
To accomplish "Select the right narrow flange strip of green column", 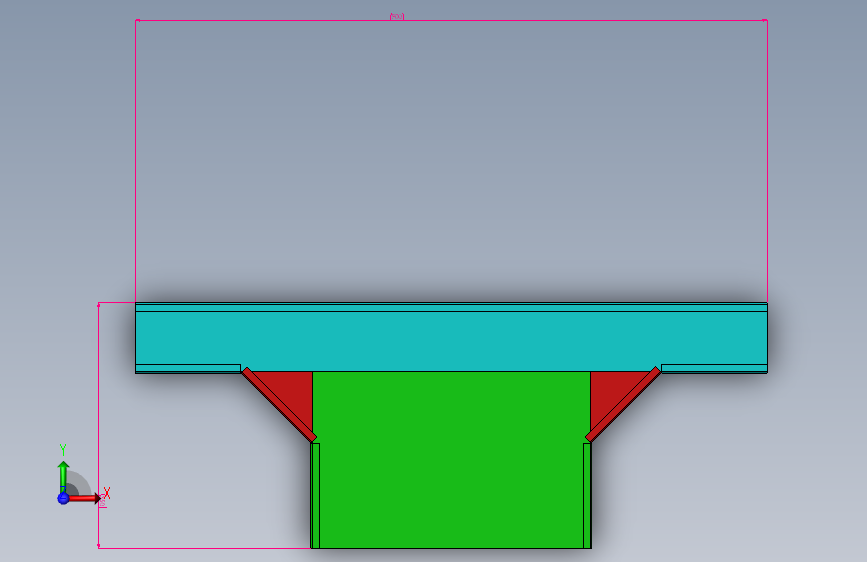I will point(587,496).
